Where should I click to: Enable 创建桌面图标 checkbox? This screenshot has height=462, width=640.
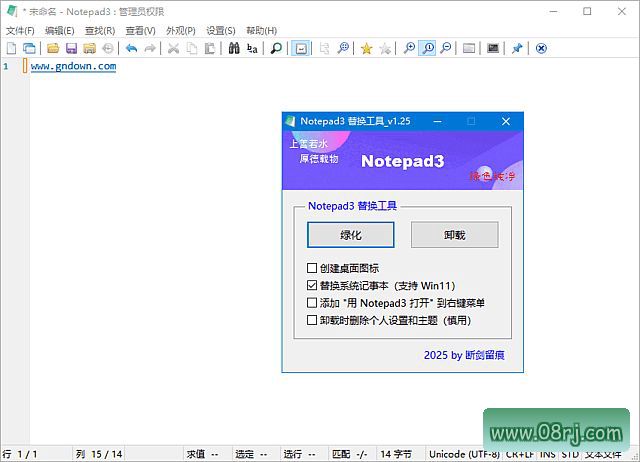click(x=312, y=268)
